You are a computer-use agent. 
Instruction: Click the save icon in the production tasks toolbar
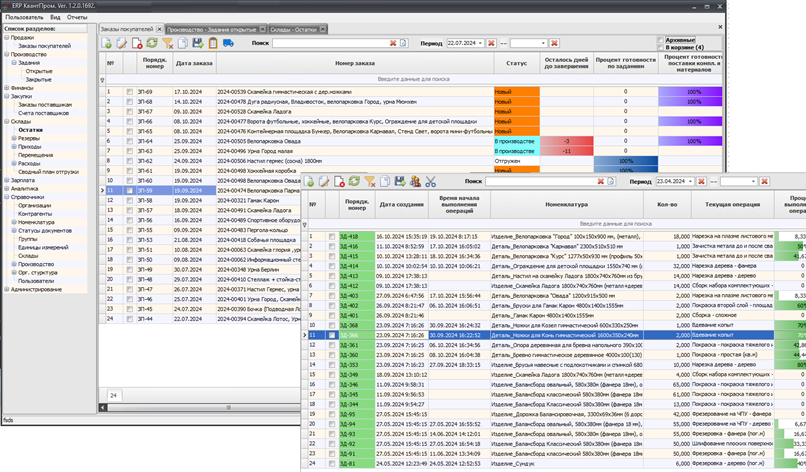400,181
